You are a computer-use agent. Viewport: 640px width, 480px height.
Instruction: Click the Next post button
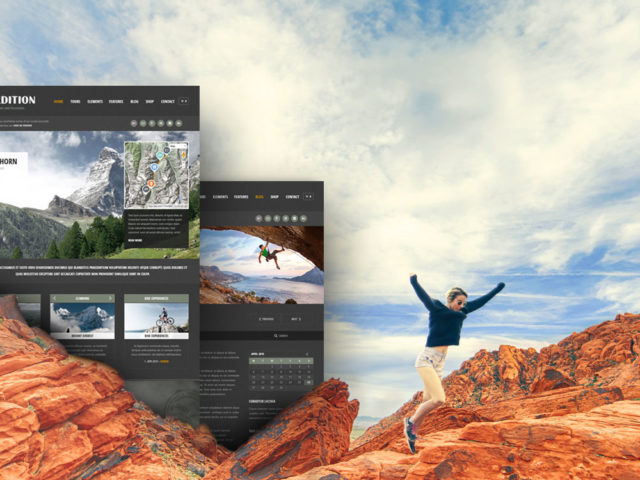click(x=295, y=319)
